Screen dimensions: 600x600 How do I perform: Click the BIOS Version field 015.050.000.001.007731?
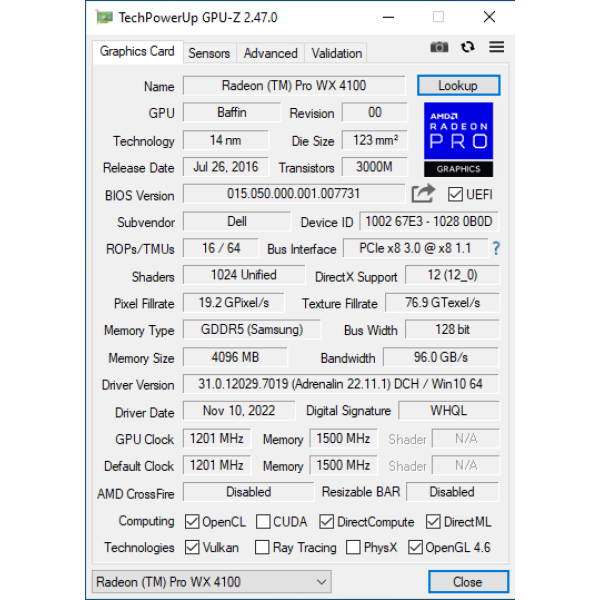pyautogui.click(x=294, y=194)
